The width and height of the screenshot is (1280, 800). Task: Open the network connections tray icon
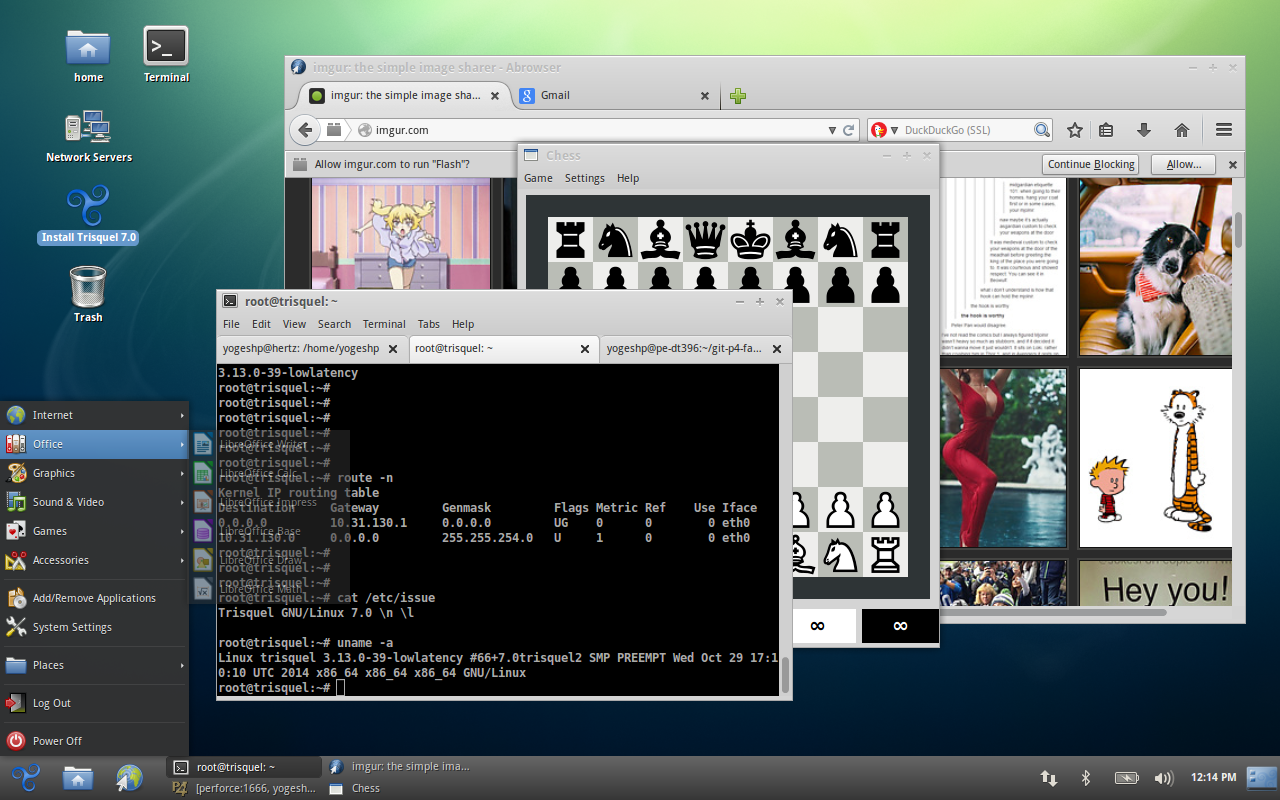click(1049, 778)
